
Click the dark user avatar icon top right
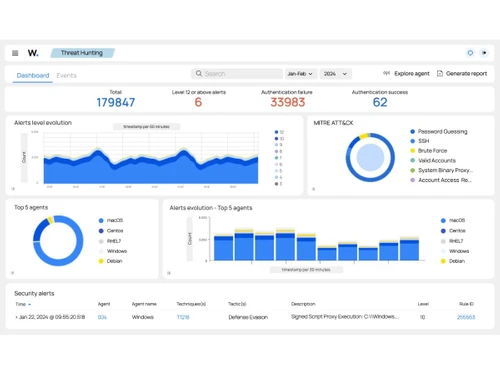[484, 53]
